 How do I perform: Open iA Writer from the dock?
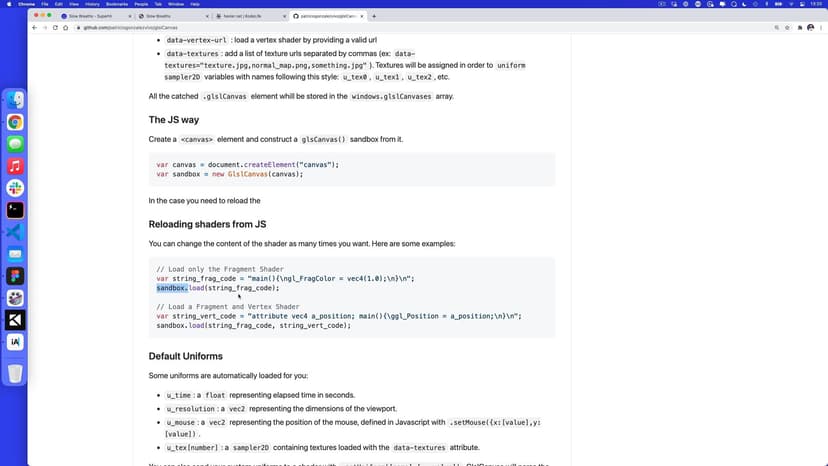(15, 342)
